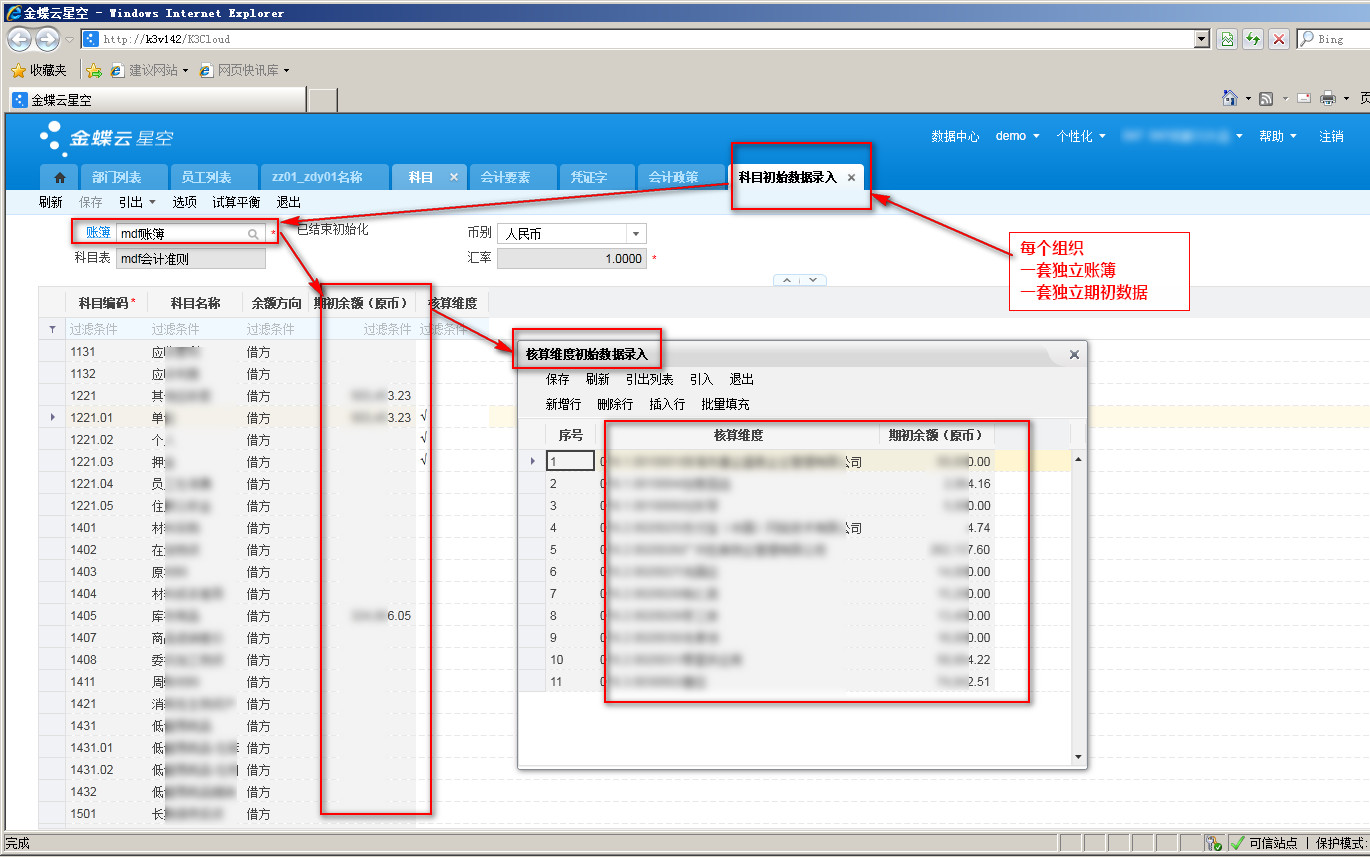Click the 收藏夹 favorites star
The height and width of the screenshot is (858, 1370).
click(x=18, y=70)
